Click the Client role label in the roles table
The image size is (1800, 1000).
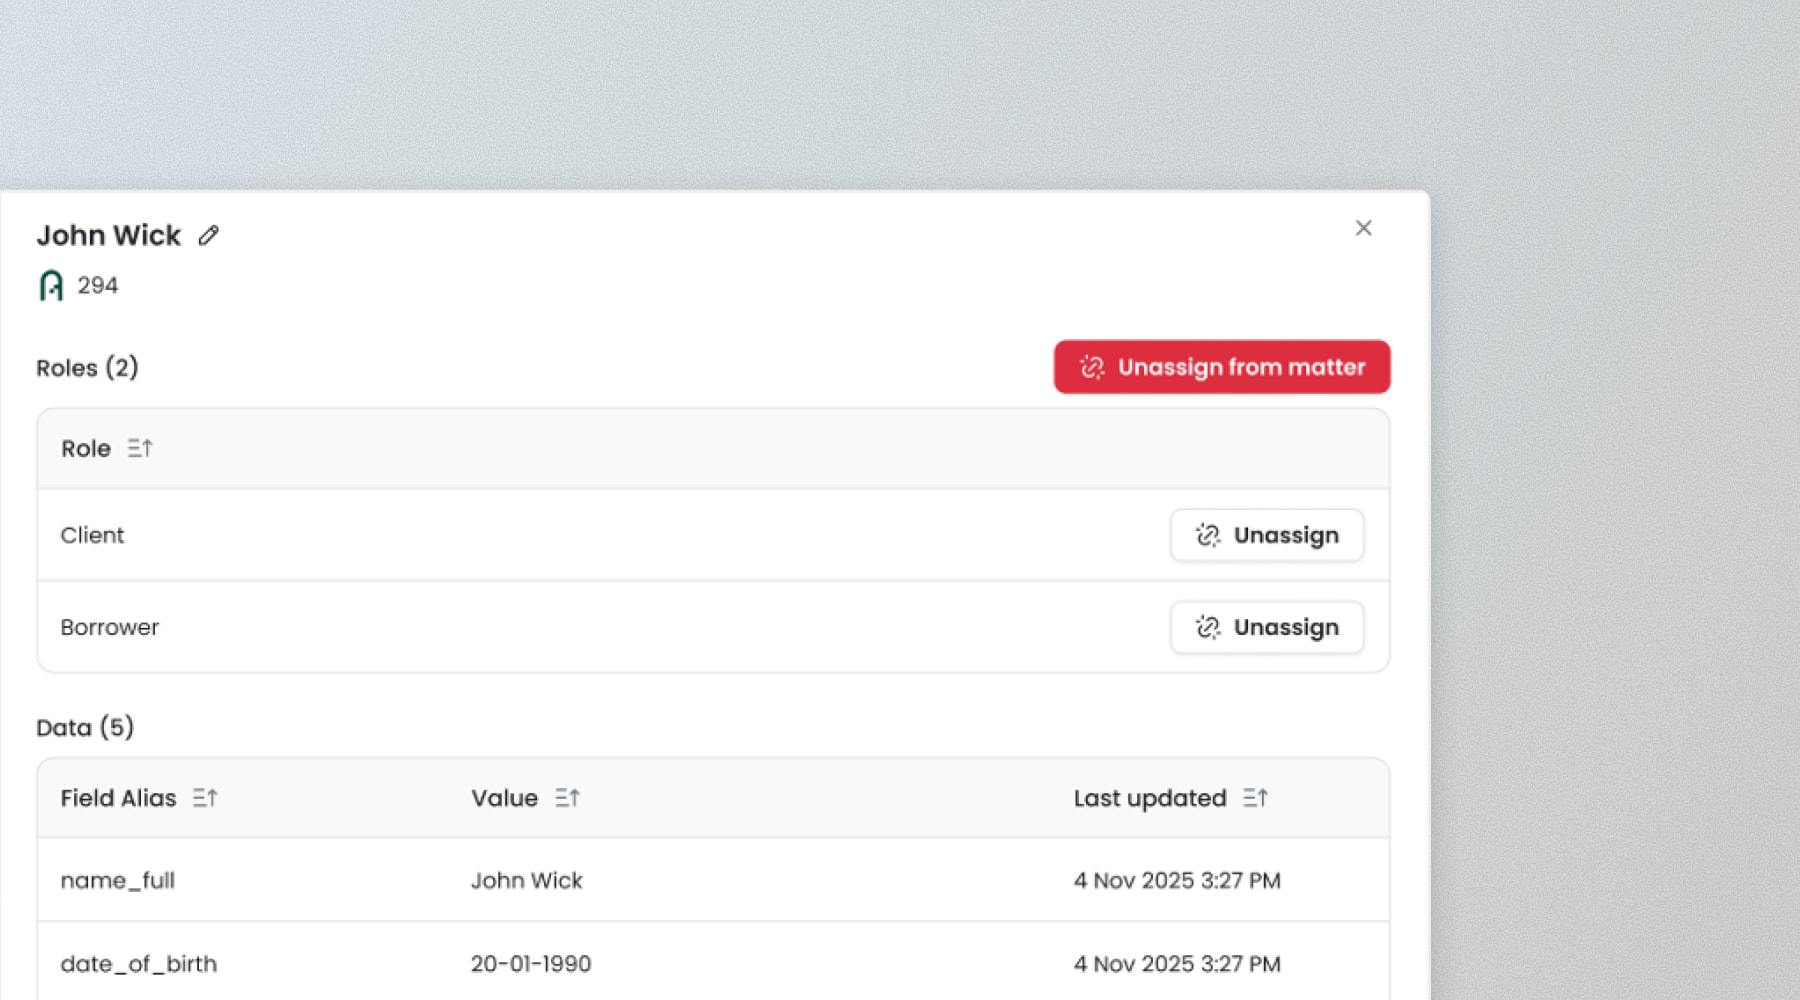click(92, 536)
